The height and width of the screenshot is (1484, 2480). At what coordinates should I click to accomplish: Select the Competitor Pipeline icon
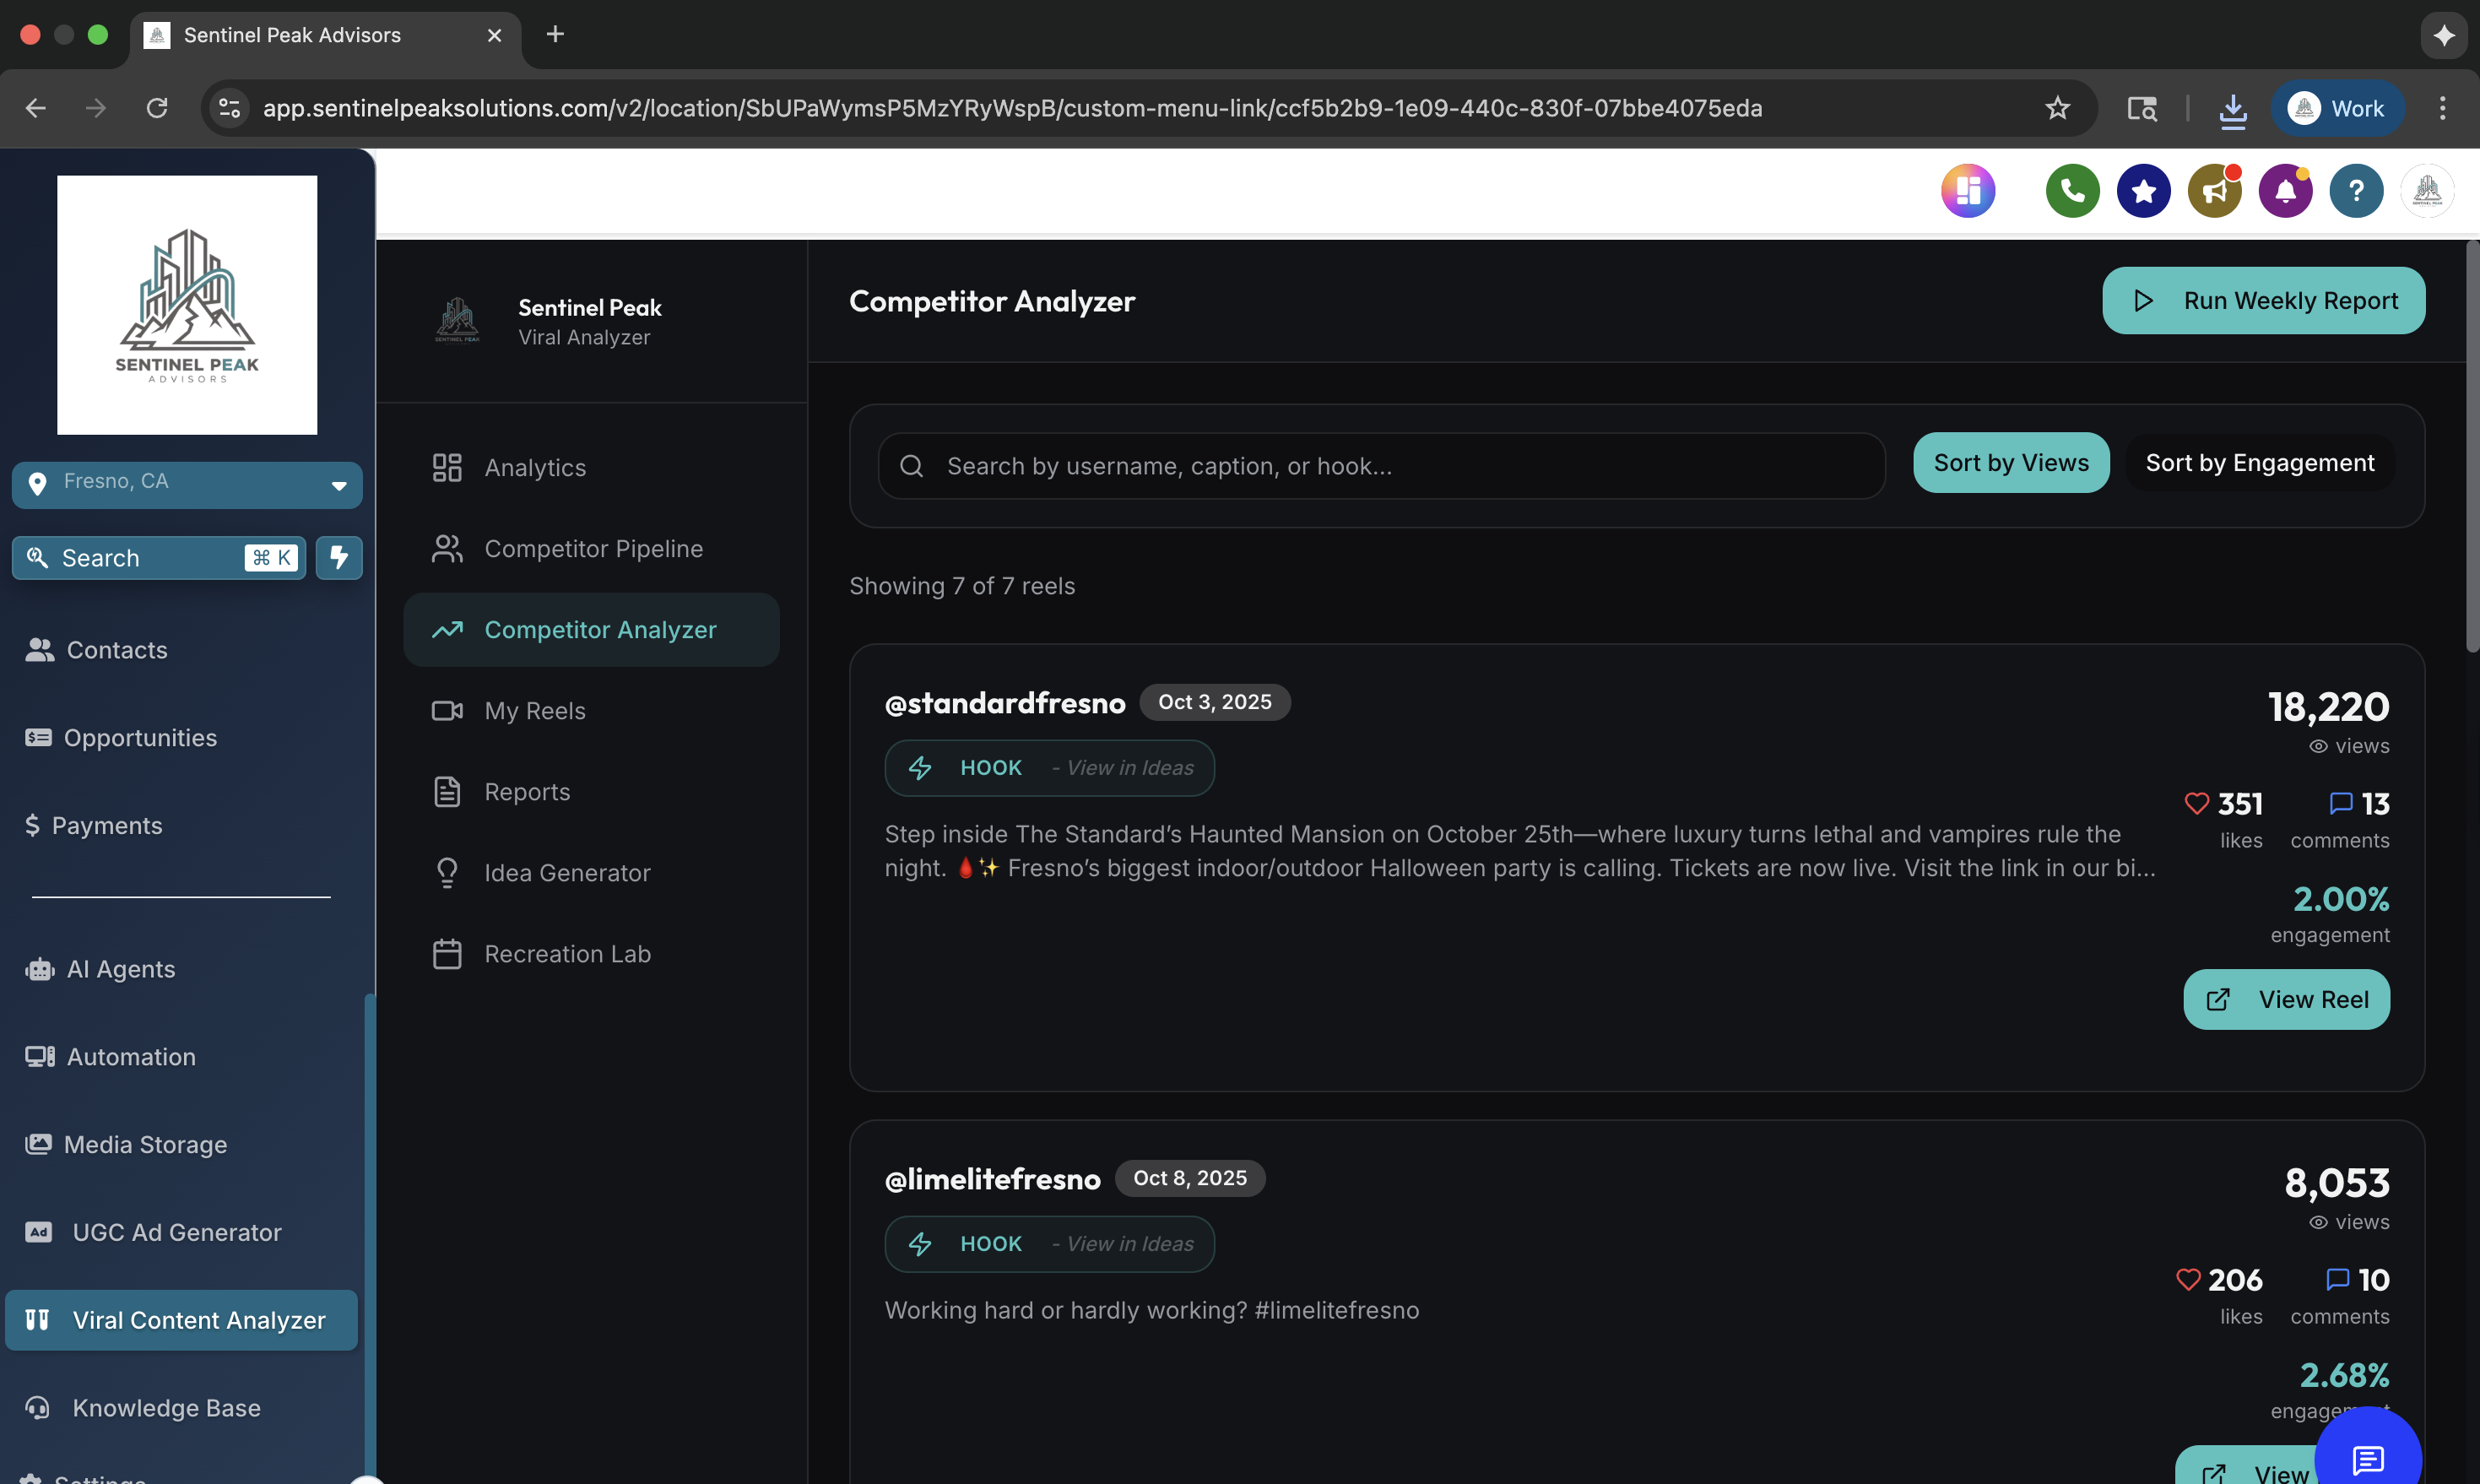pyautogui.click(x=447, y=548)
